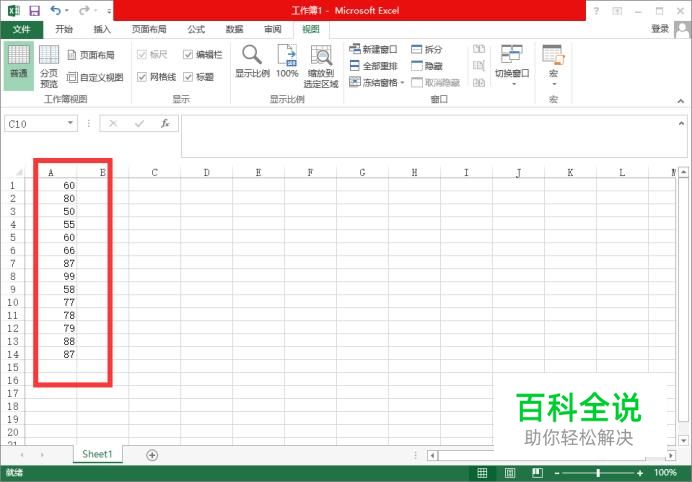The height and width of the screenshot is (482, 692).
Task: Click cell A8 containing 99
Action: pos(51,276)
